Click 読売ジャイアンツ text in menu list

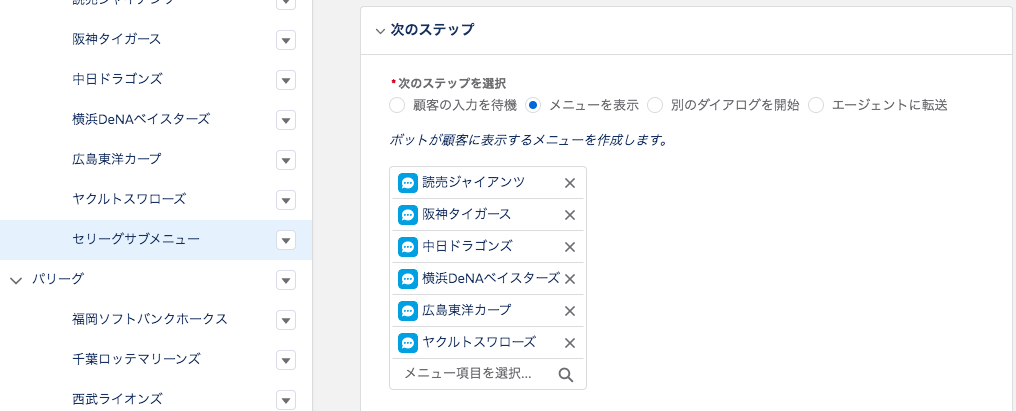(473, 182)
